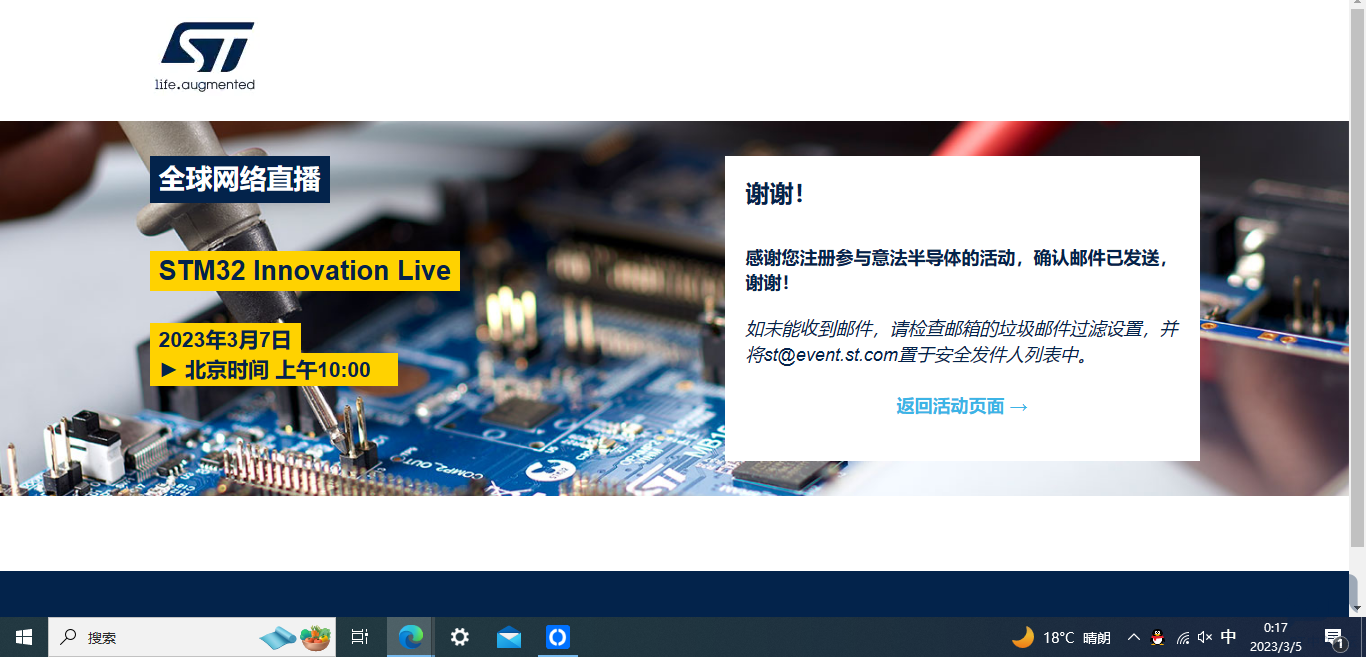Open the Wi-Fi network tray icon
Image resolution: width=1366 pixels, height=657 pixels.
point(1182,637)
